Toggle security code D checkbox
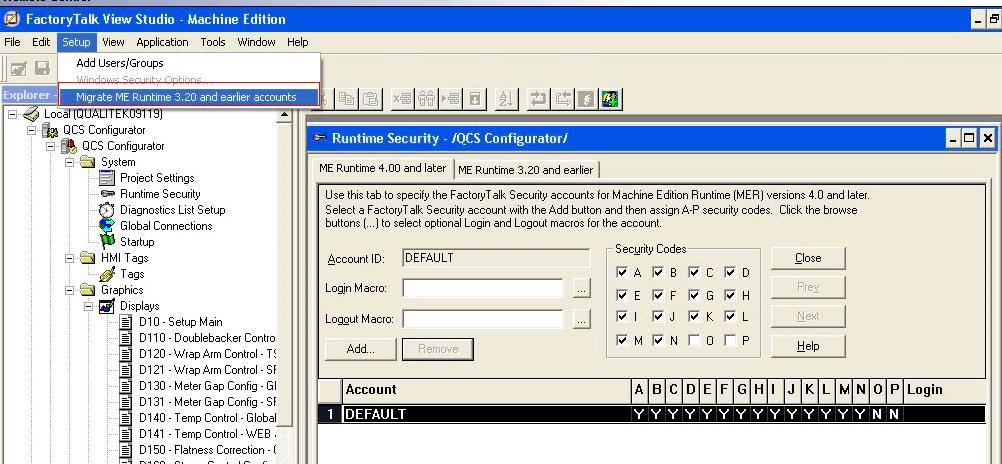The height and width of the screenshot is (464, 1002). (x=730, y=272)
